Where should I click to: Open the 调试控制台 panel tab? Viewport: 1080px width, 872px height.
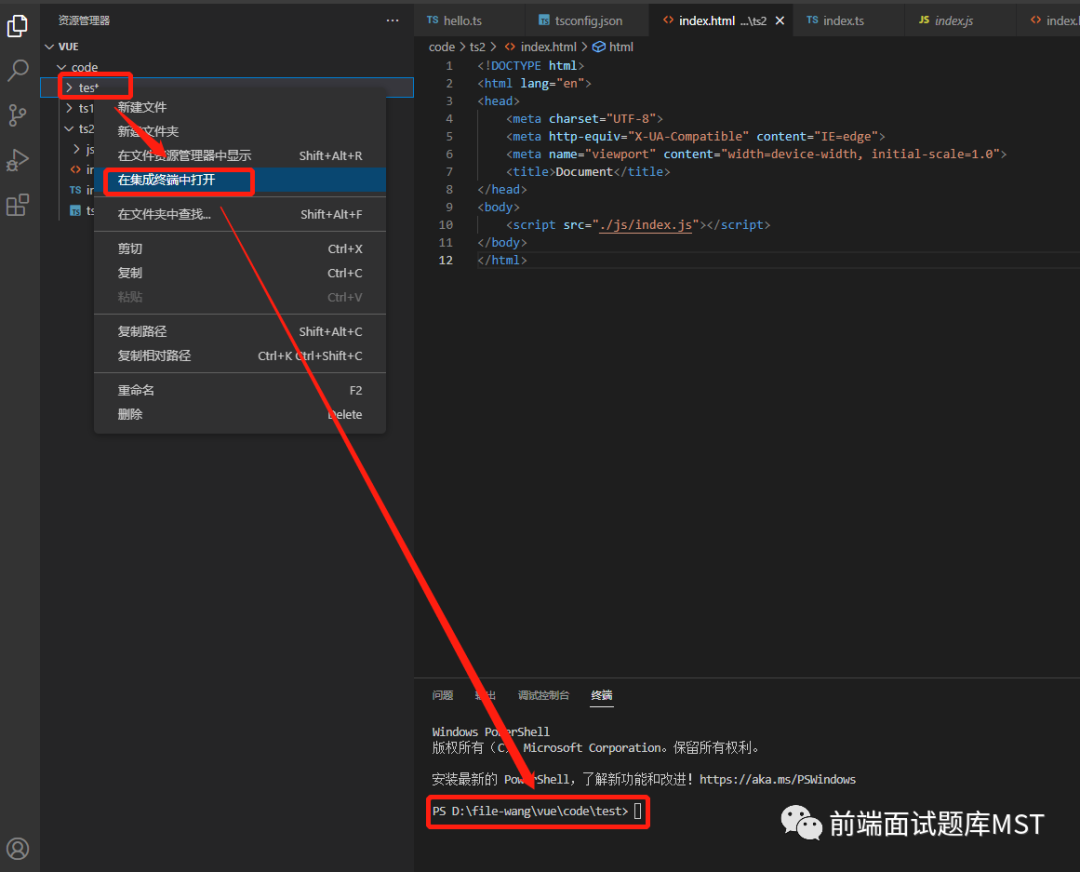tap(543, 695)
